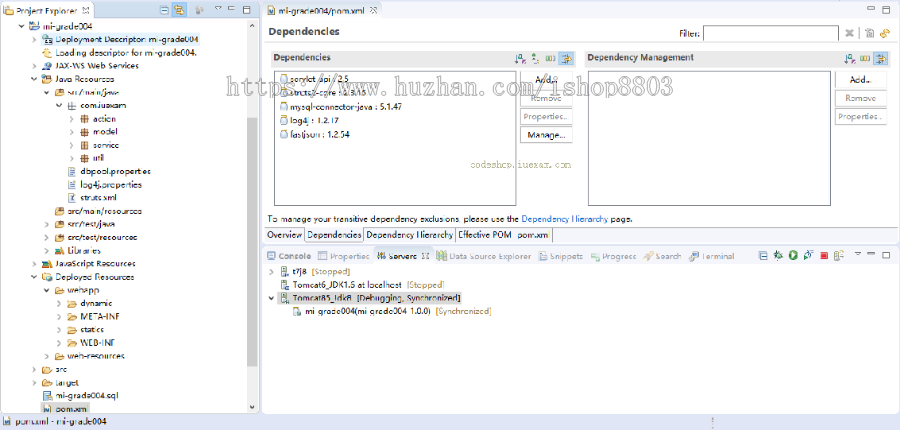Click Libraries node icon
This screenshot has height=430, width=900.
[x=59, y=251]
